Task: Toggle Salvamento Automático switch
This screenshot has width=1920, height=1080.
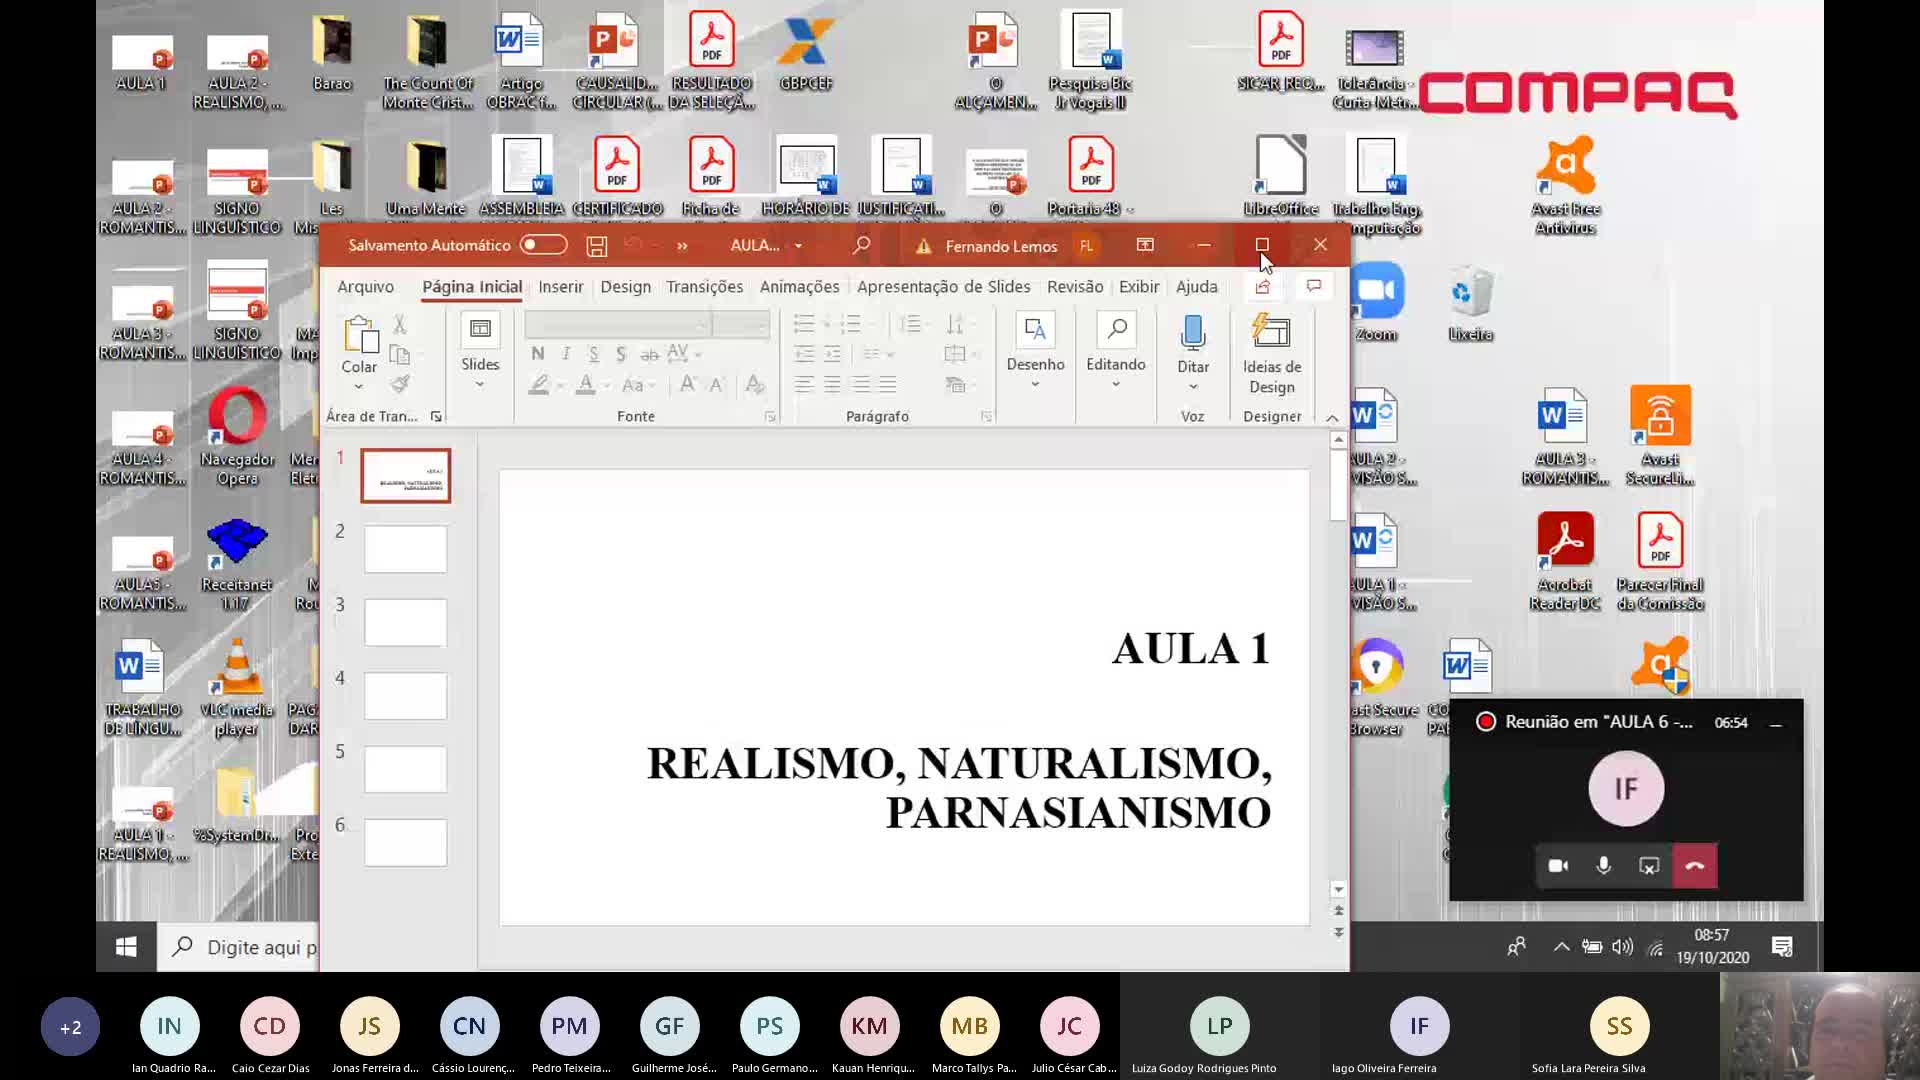Action: click(543, 245)
